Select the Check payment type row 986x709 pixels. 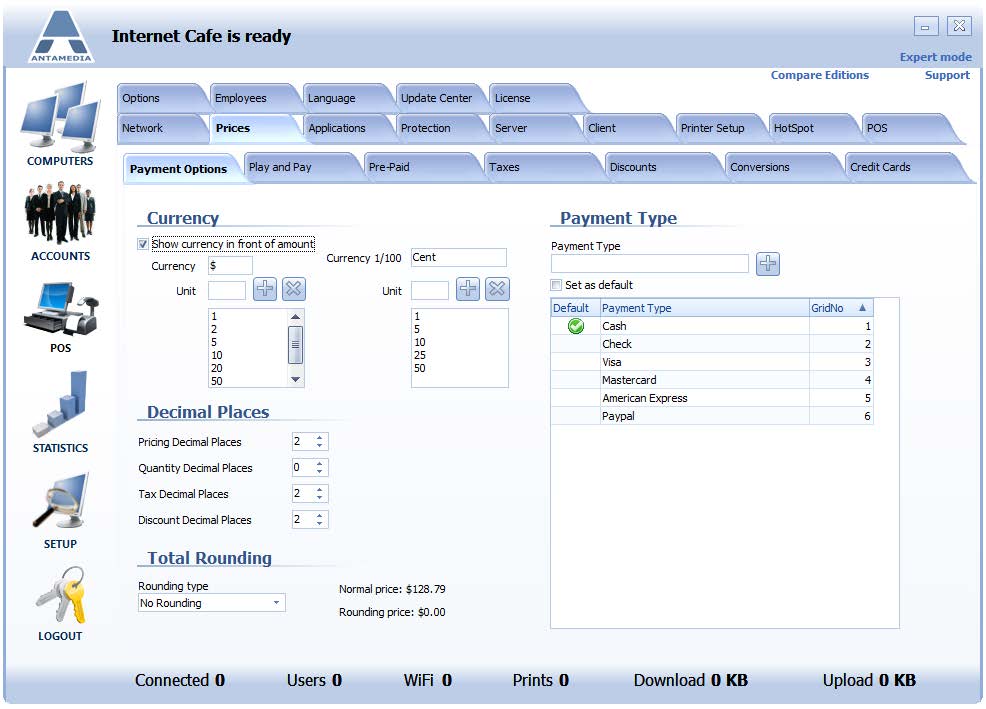[712, 344]
